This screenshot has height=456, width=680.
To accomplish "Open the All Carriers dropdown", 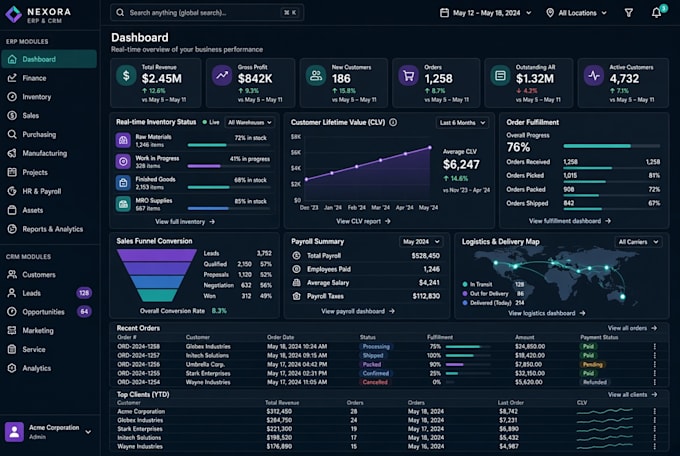I will point(638,242).
